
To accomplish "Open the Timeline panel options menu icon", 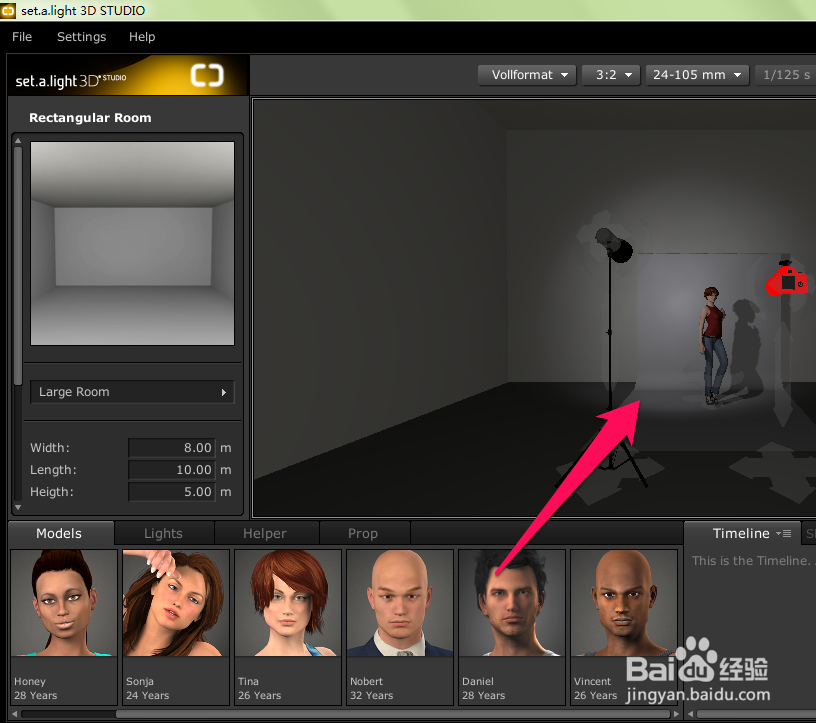I will coord(784,534).
